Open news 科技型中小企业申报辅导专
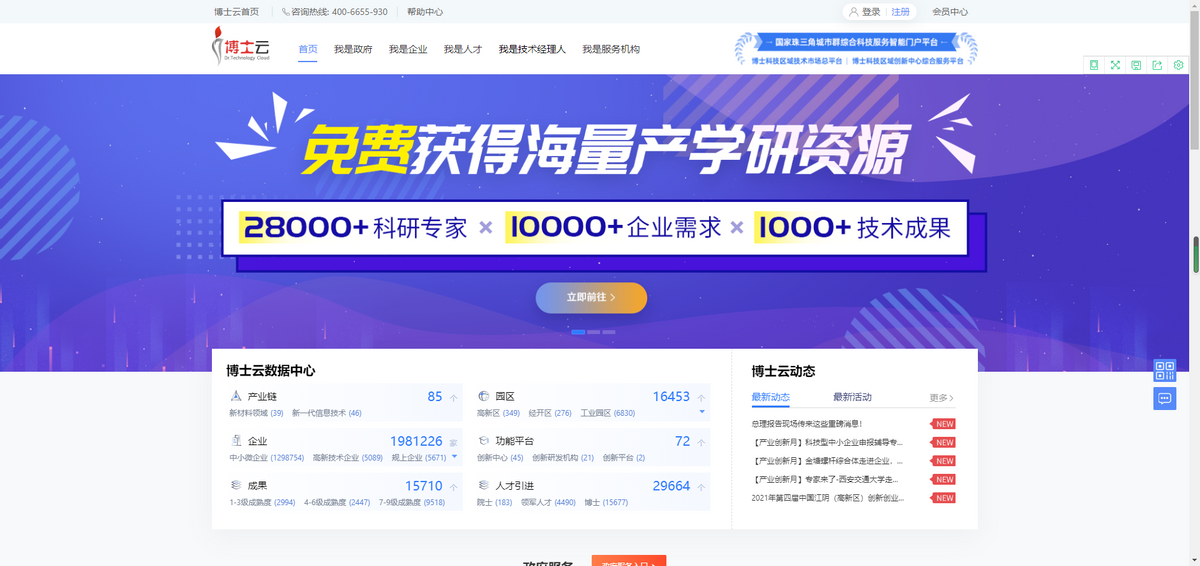This screenshot has width=1200, height=566. [828, 442]
